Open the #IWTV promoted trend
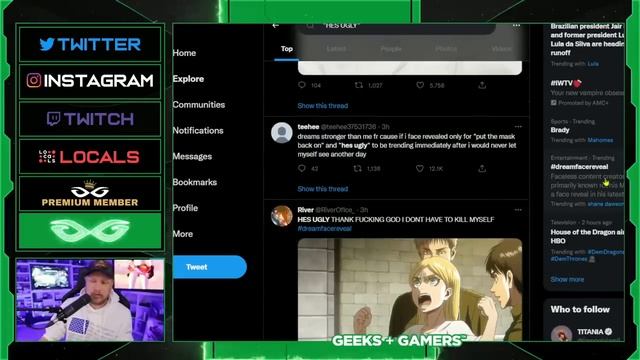Screen dimensions: 640x360 click(x=566, y=83)
